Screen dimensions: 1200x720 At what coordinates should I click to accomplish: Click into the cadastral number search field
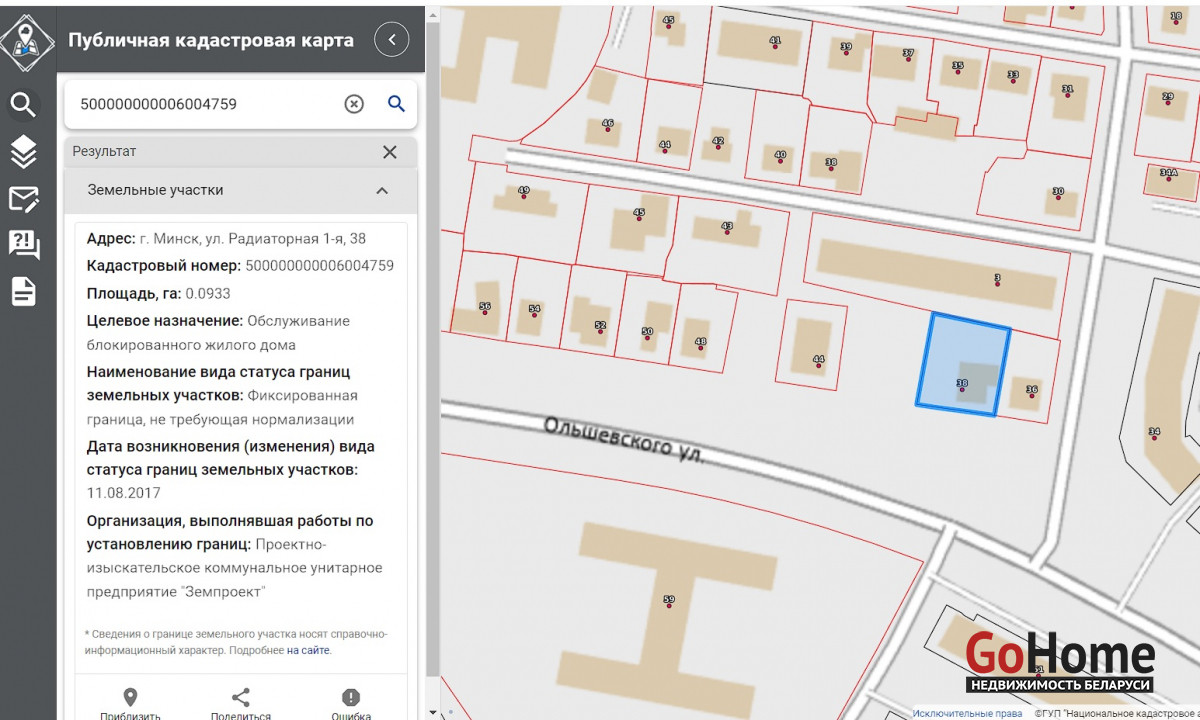click(x=205, y=104)
